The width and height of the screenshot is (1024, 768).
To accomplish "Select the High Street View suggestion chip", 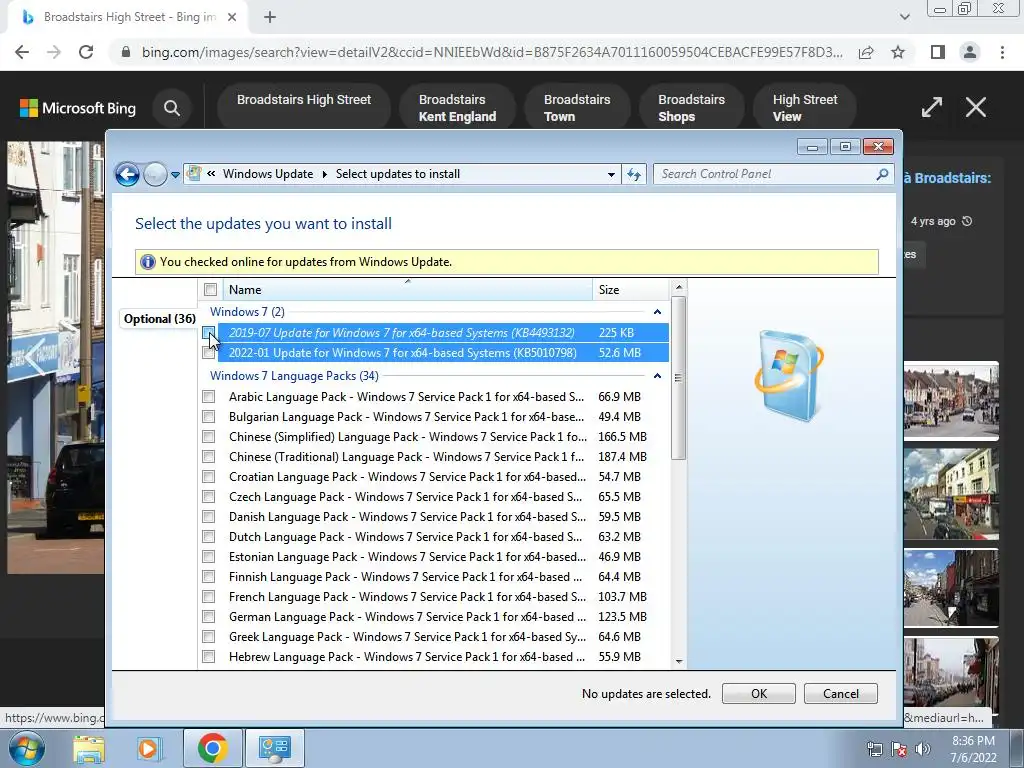I will click(x=805, y=108).
